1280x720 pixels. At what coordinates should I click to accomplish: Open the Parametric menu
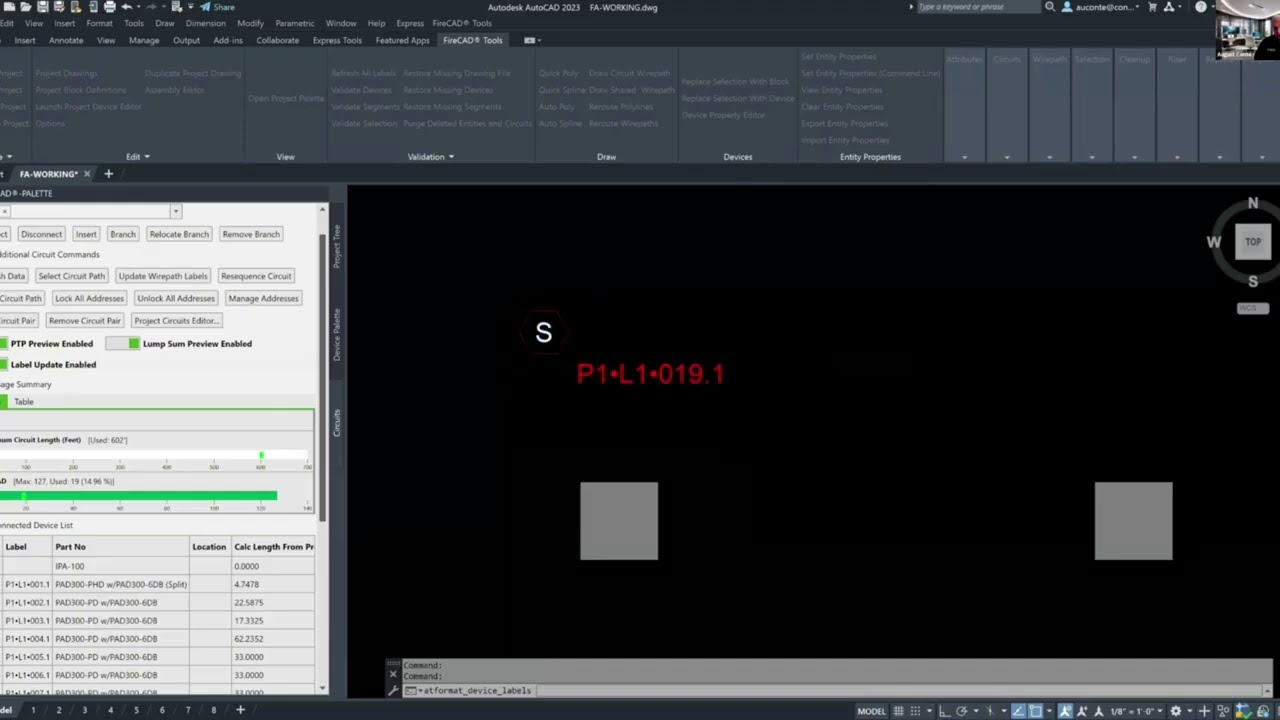(x=295, y=23)
